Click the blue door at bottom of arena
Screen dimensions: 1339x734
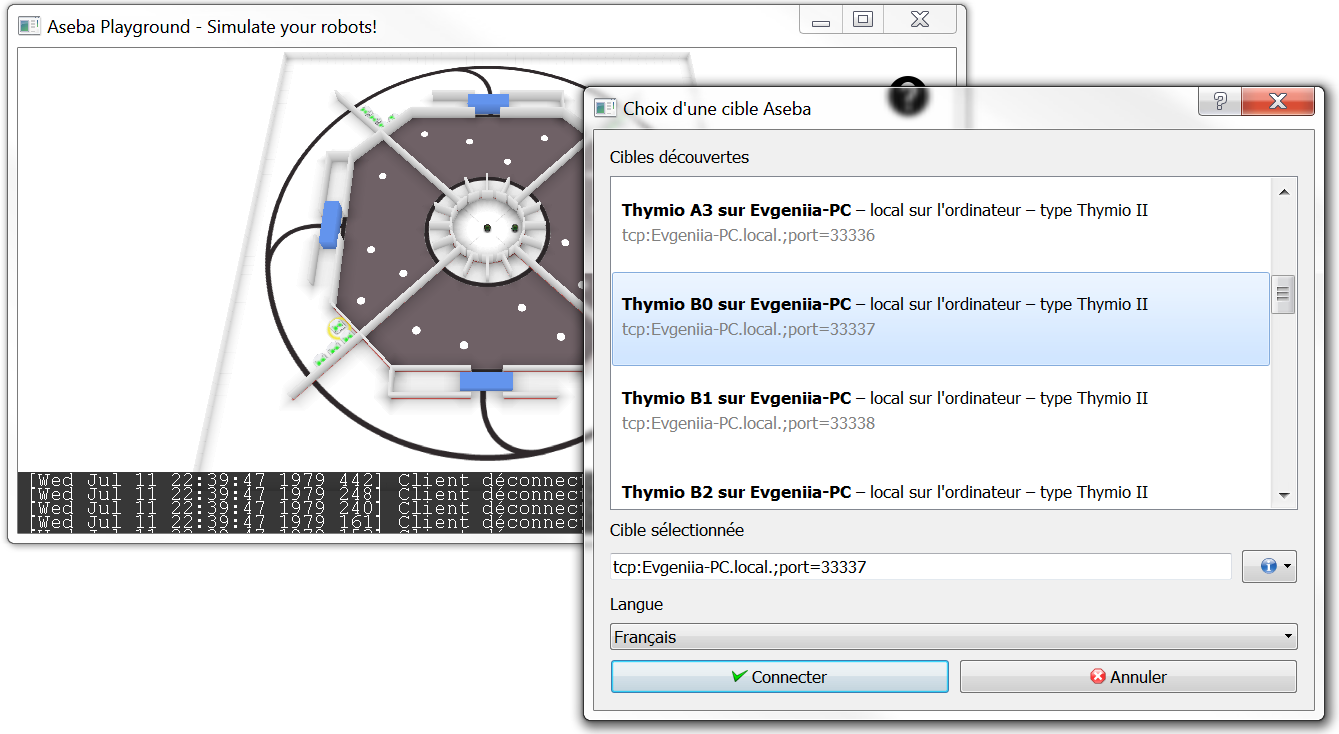[486, 380]
